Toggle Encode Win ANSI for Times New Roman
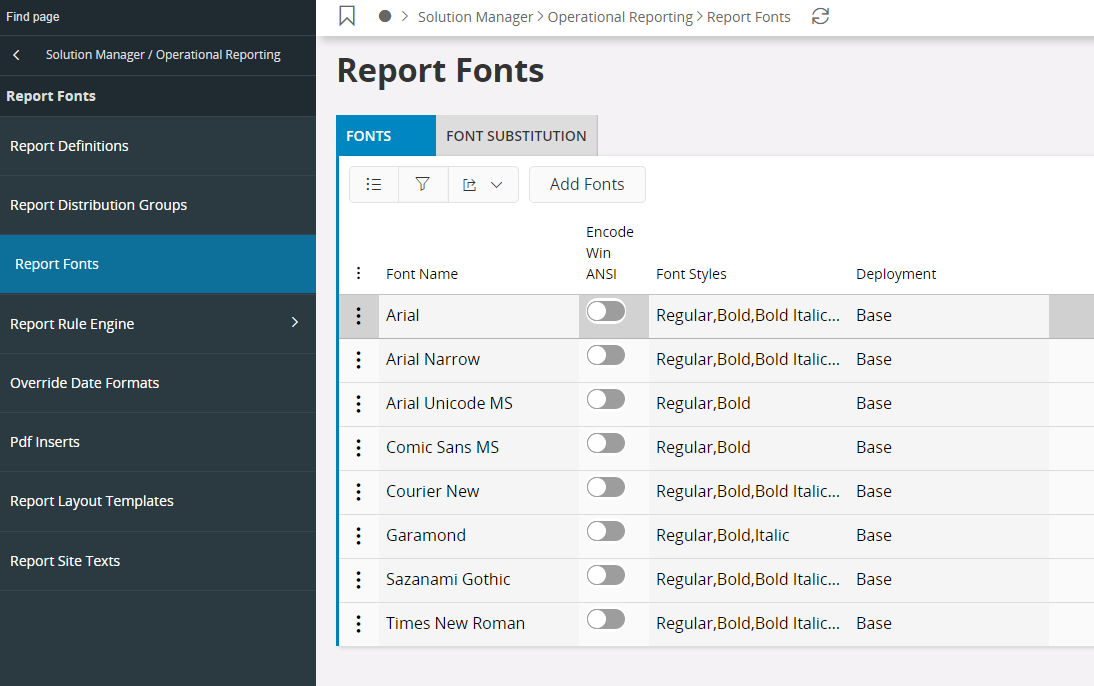1094x686 pixels. pos(605,620)
